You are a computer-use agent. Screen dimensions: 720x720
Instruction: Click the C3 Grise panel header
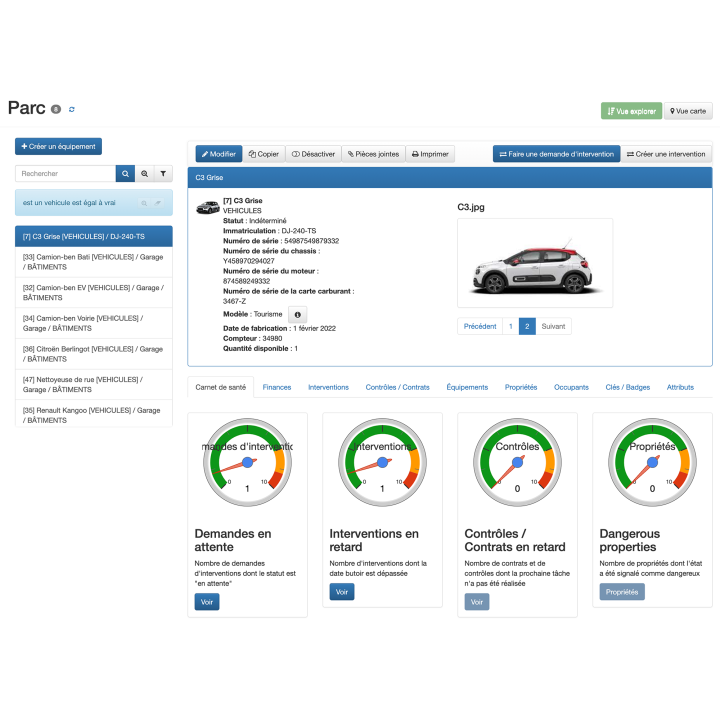tap(450, 178)
